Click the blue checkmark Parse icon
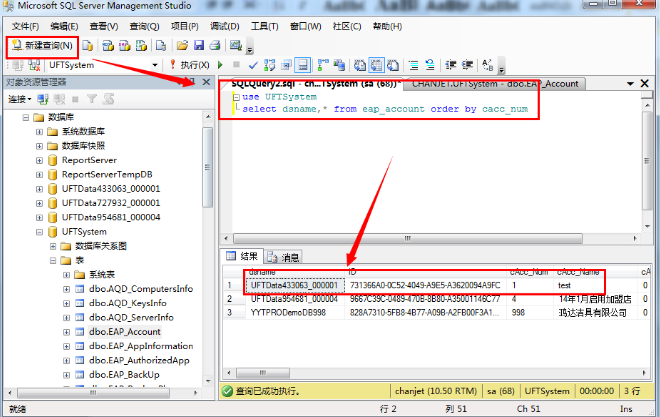The width and height of the screenshot is (660, 417). 253,65
